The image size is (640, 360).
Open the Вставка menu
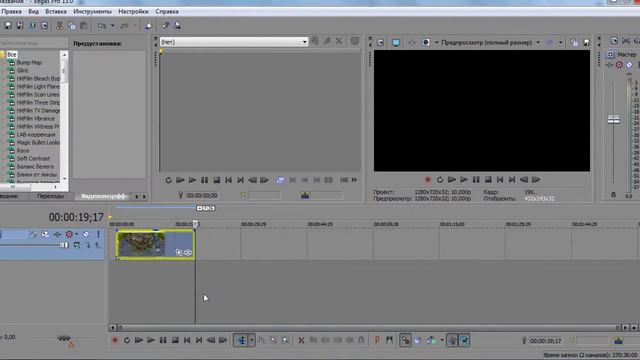56,11
